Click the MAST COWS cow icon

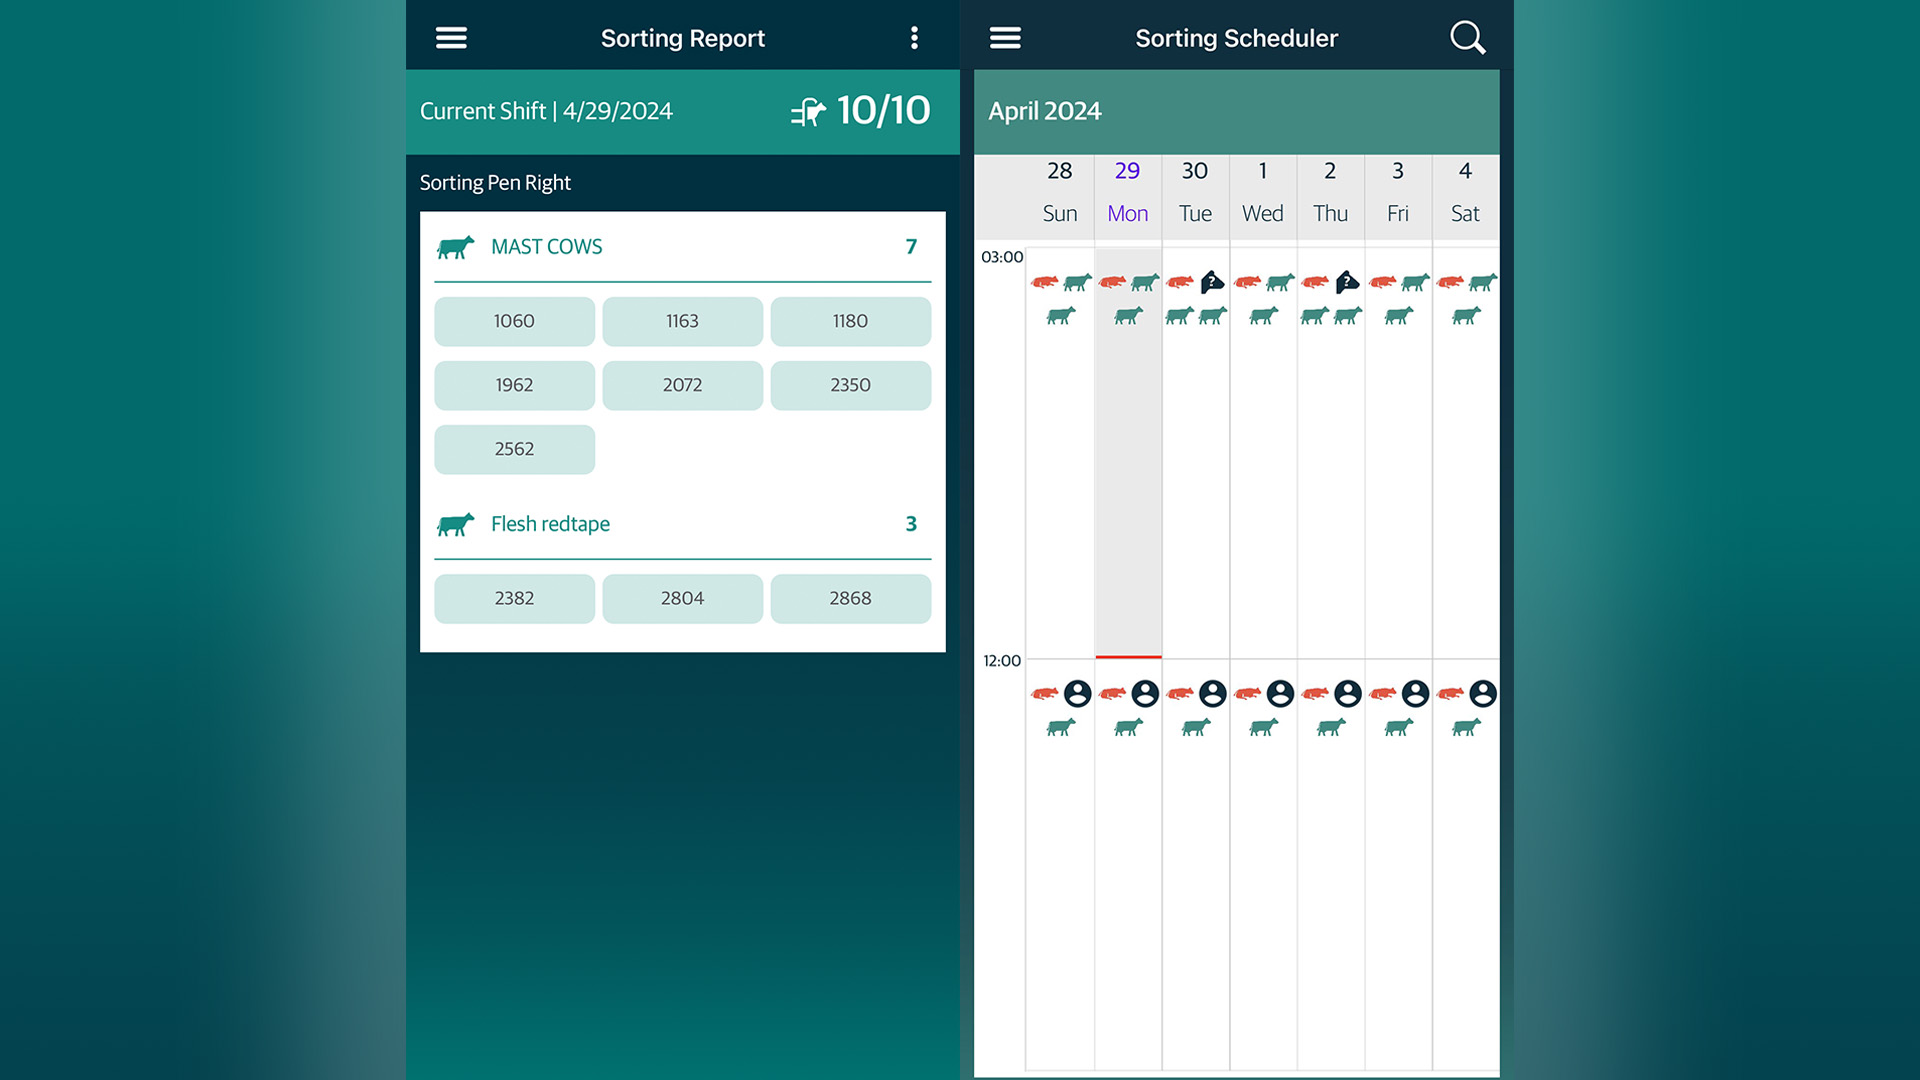[455, 247]
